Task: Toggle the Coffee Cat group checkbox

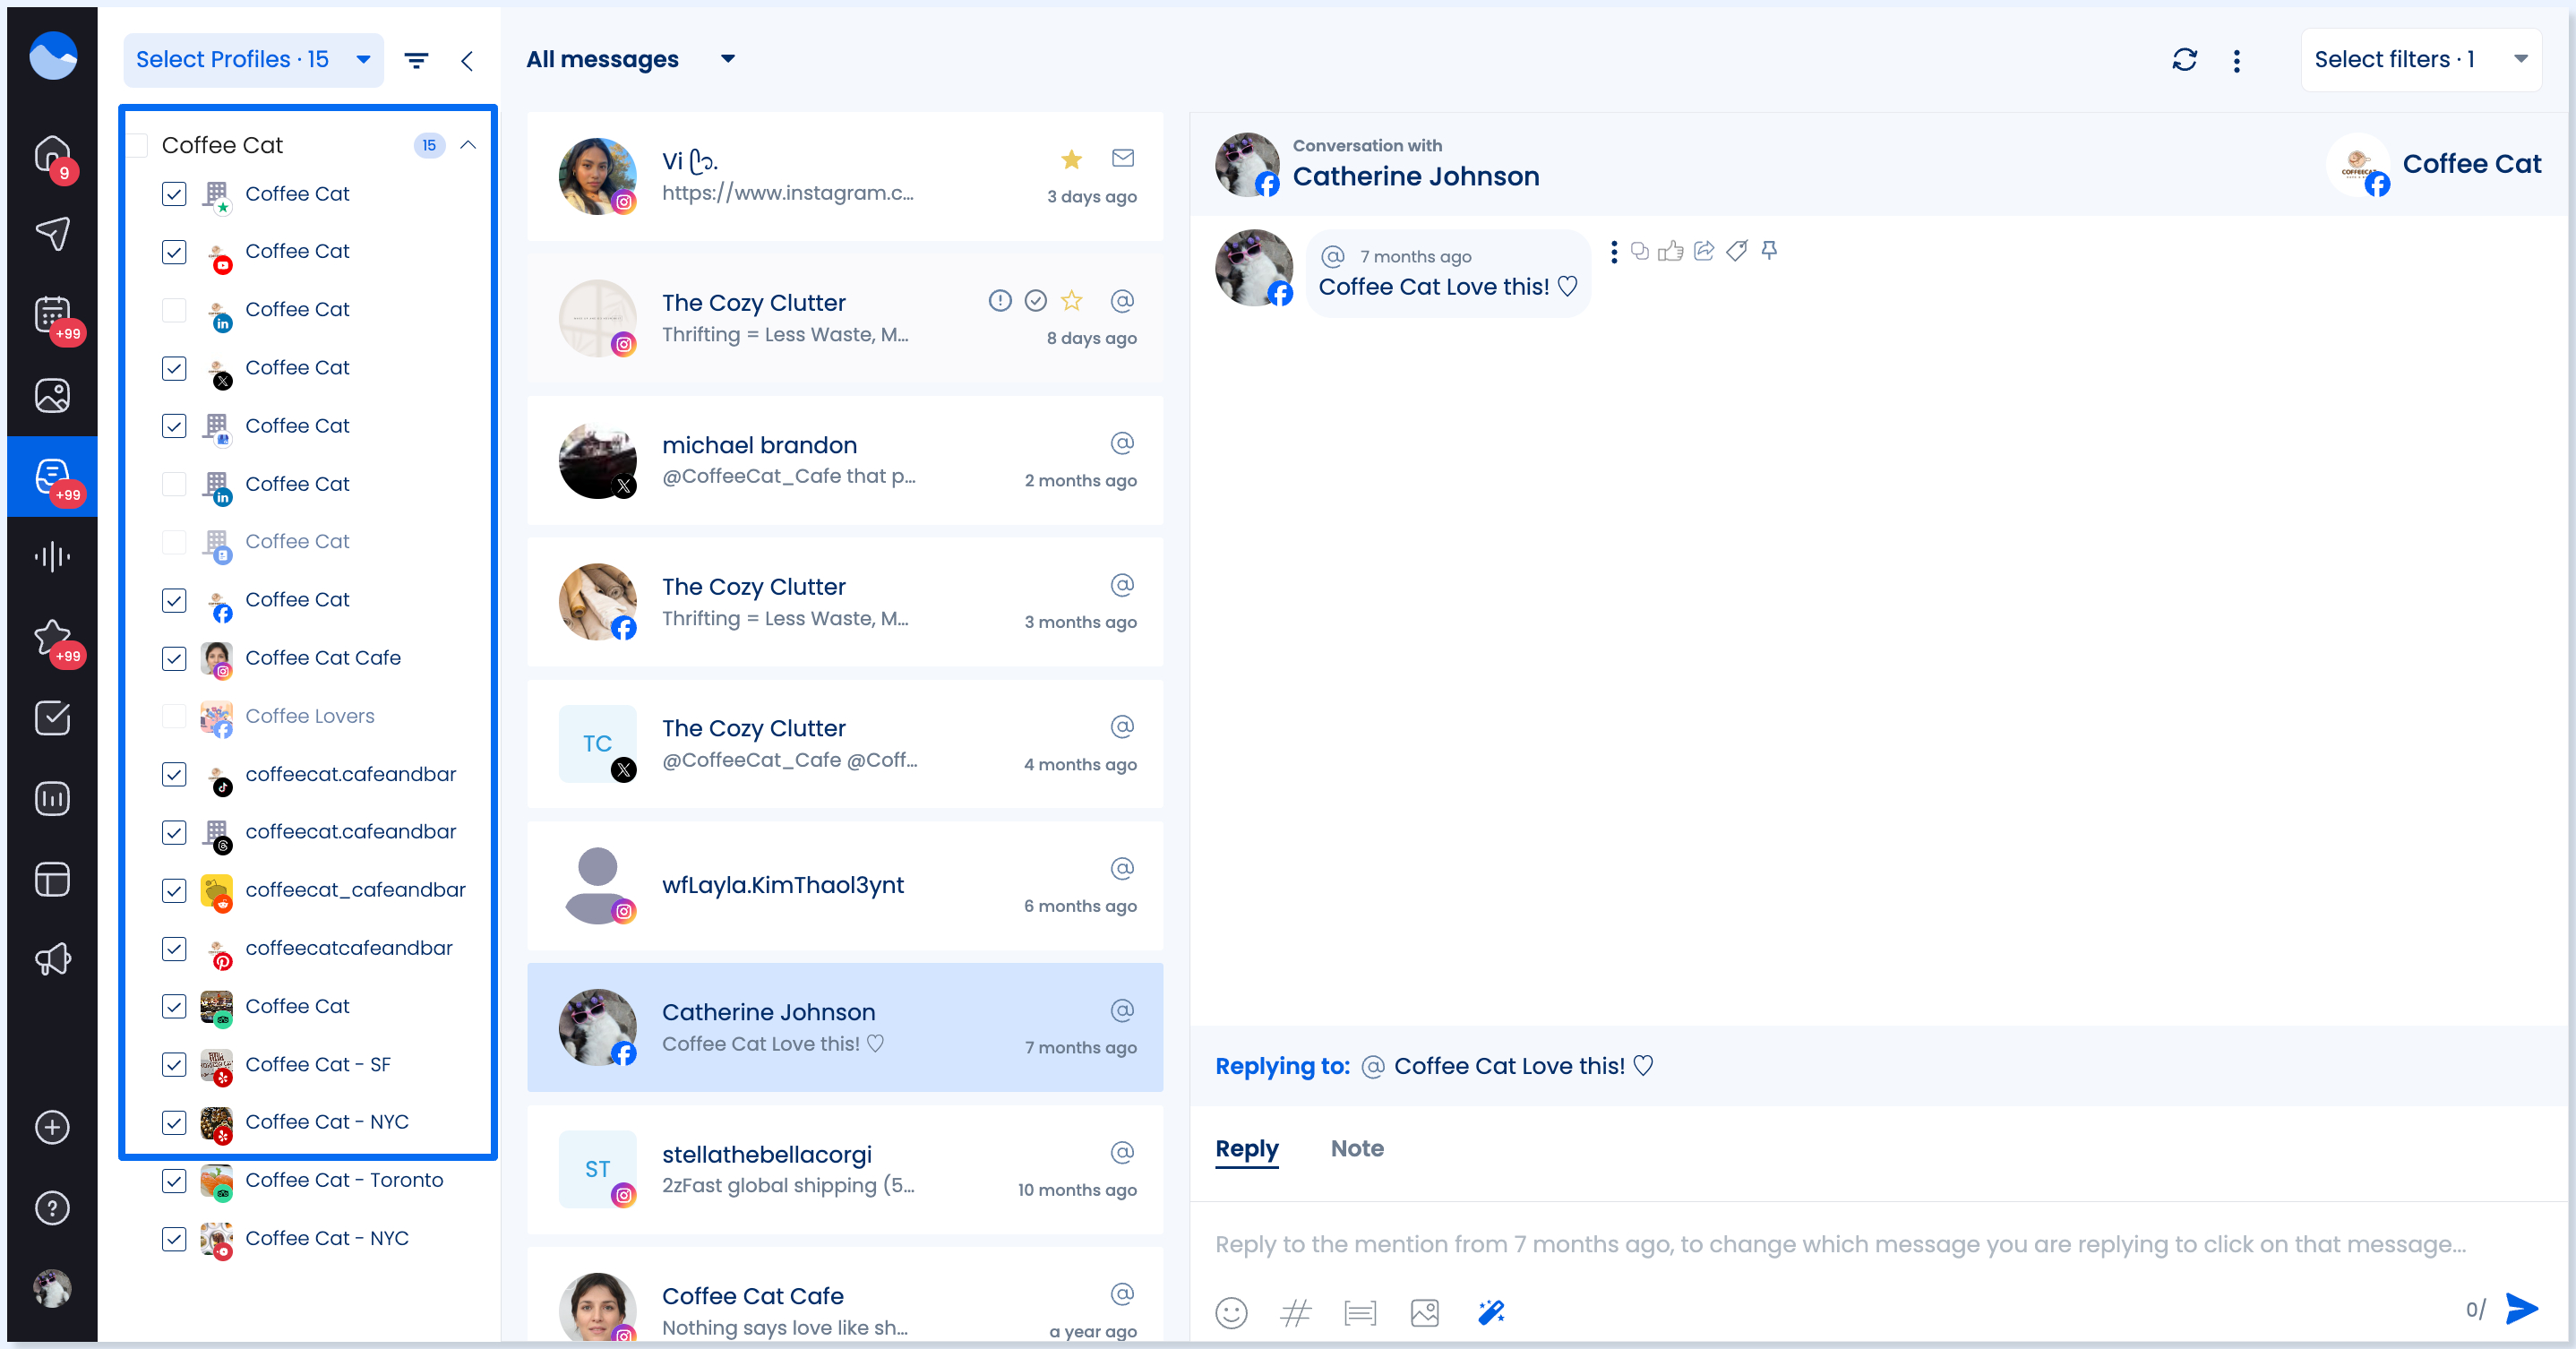Action: point(138,146)
